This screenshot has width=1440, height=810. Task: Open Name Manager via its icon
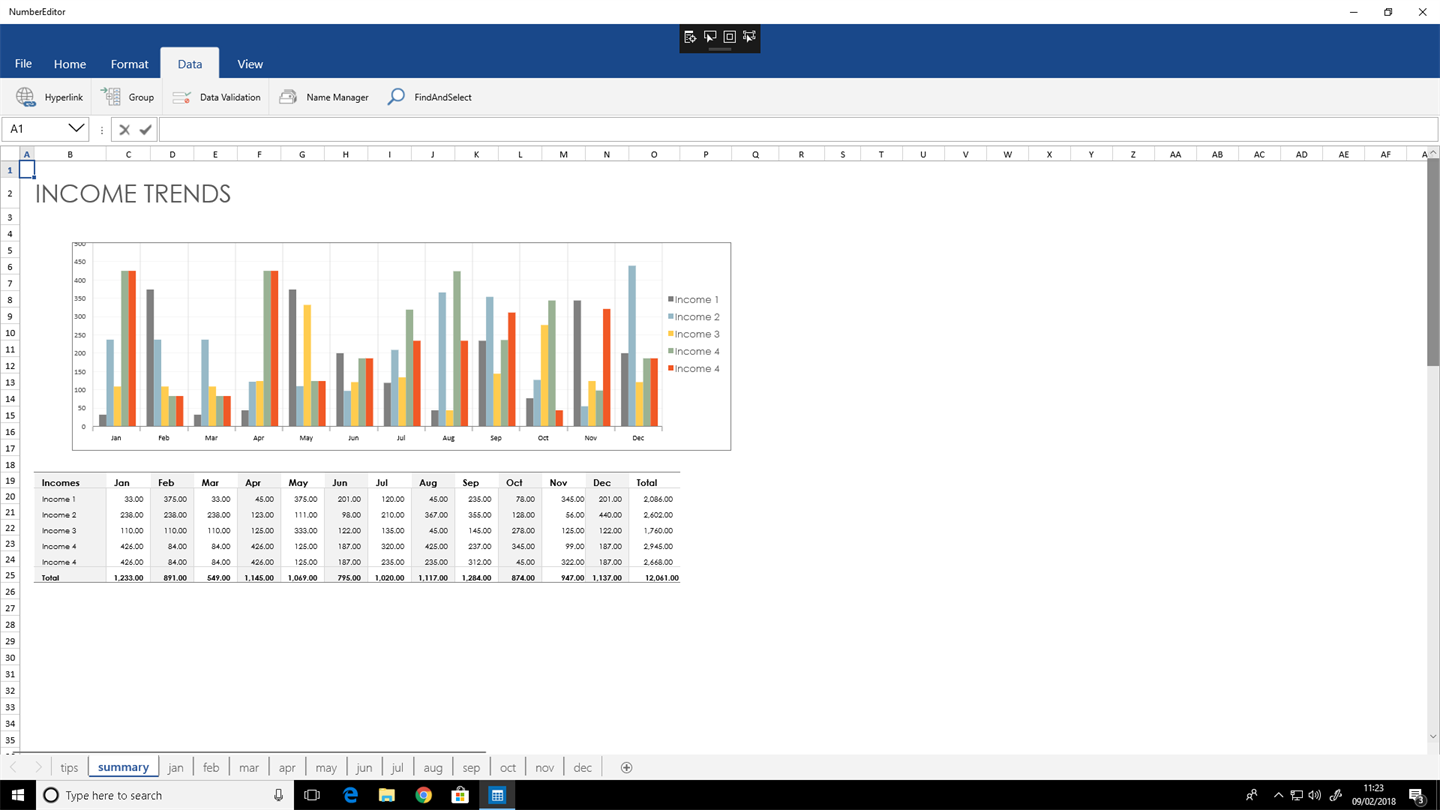tap(288, 97)
